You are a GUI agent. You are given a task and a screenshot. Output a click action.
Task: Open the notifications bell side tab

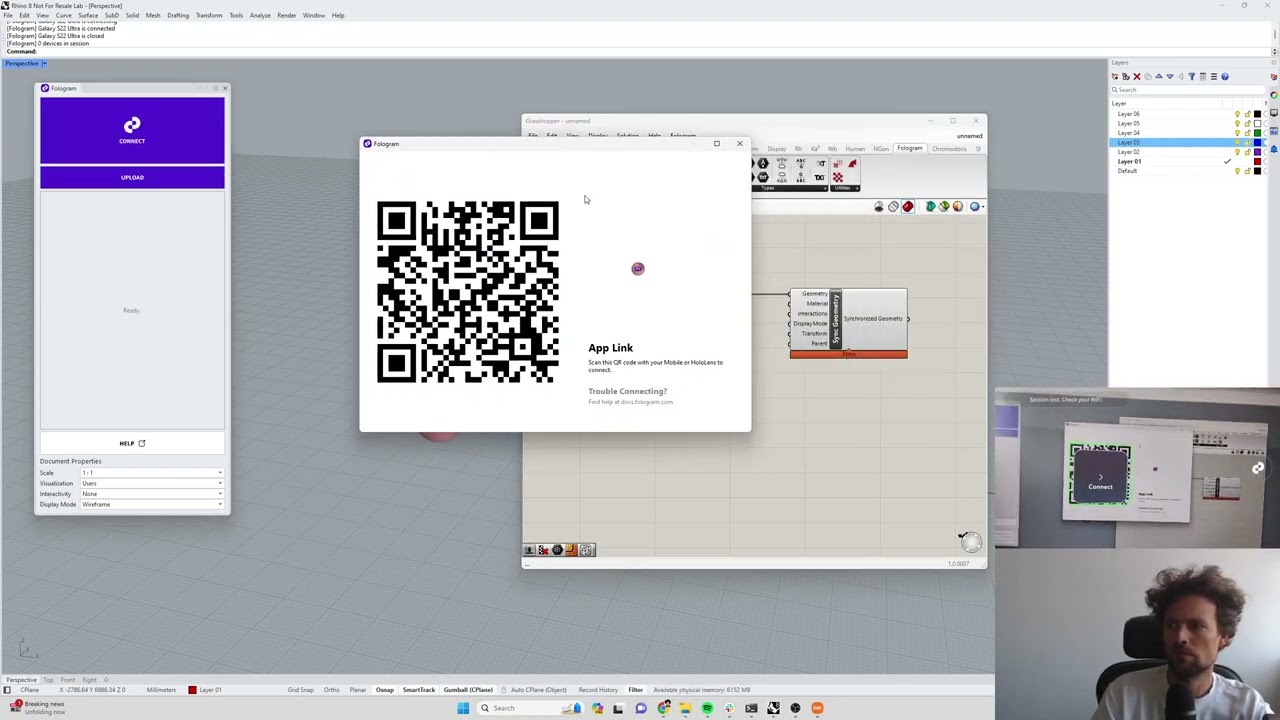pos(1274,149)
